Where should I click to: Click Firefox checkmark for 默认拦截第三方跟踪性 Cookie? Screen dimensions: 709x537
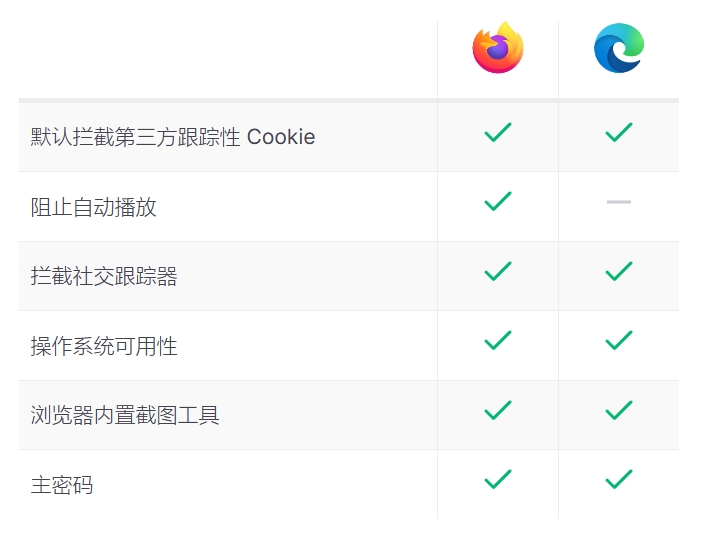tap(498, 132)
